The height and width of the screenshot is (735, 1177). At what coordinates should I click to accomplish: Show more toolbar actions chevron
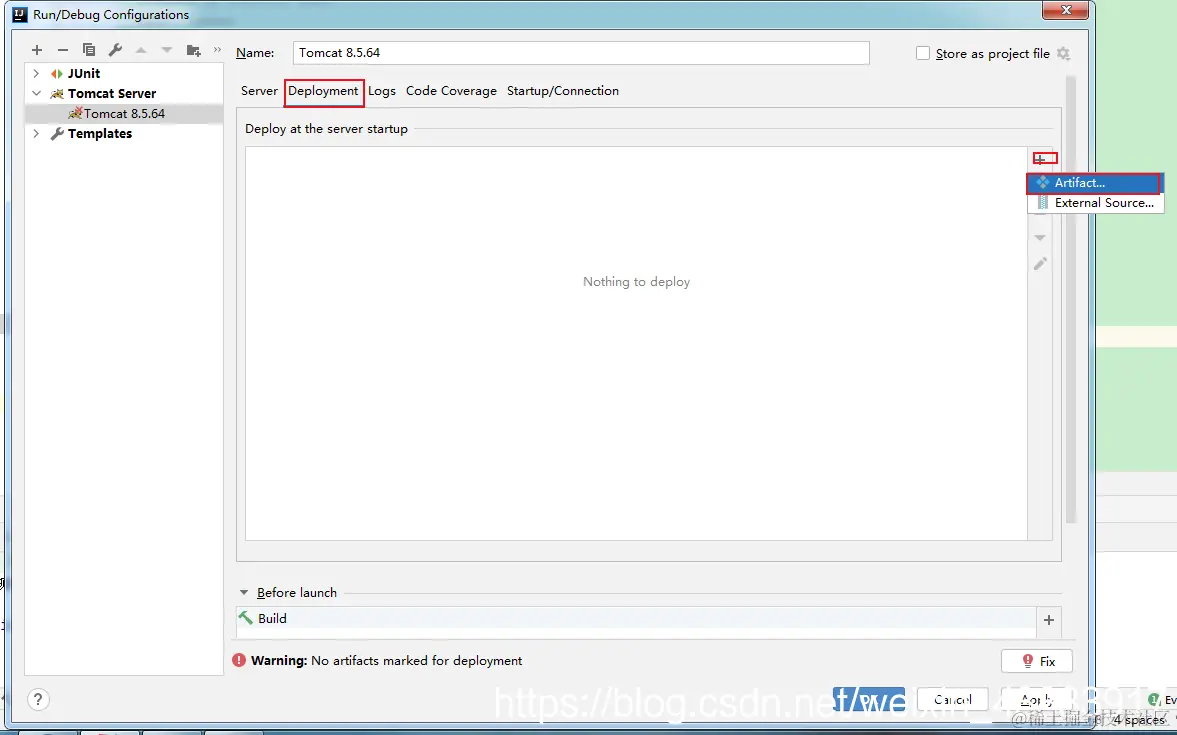(x=218, y=50)
